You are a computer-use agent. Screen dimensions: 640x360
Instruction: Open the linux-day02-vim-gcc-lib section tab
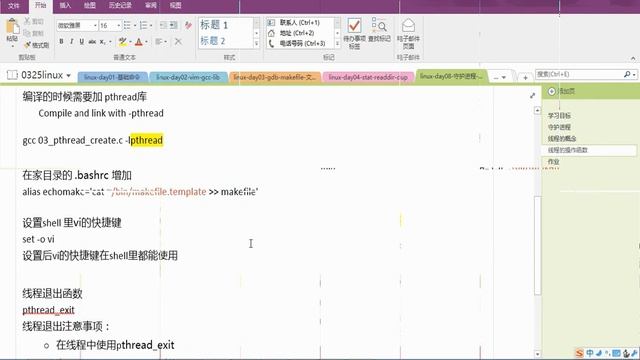(x=188, y=77)
